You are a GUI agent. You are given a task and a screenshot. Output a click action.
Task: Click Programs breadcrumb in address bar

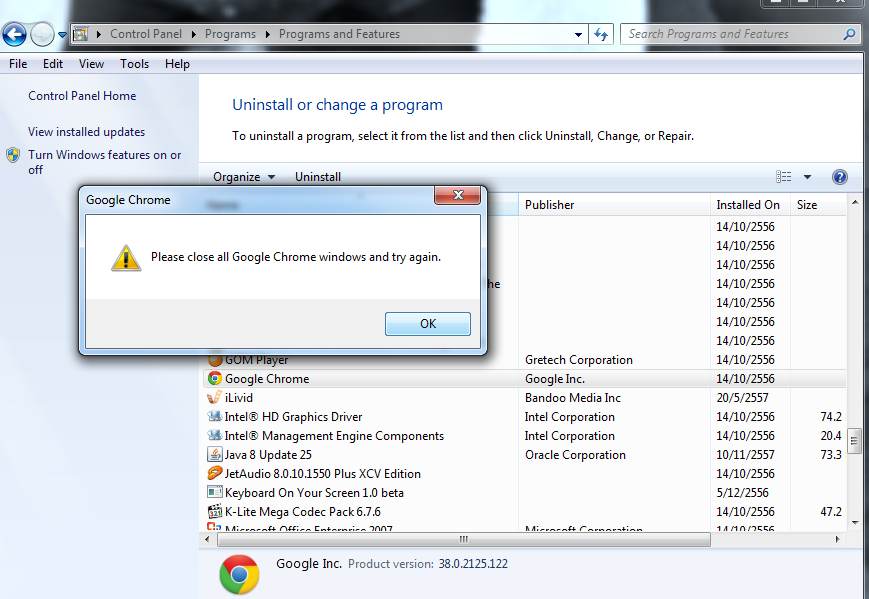point(231,34)
